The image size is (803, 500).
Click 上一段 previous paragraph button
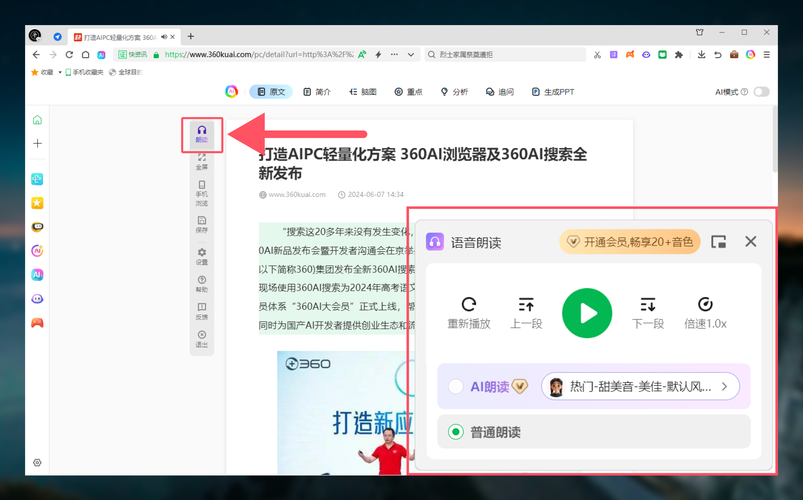coord(526,313)
